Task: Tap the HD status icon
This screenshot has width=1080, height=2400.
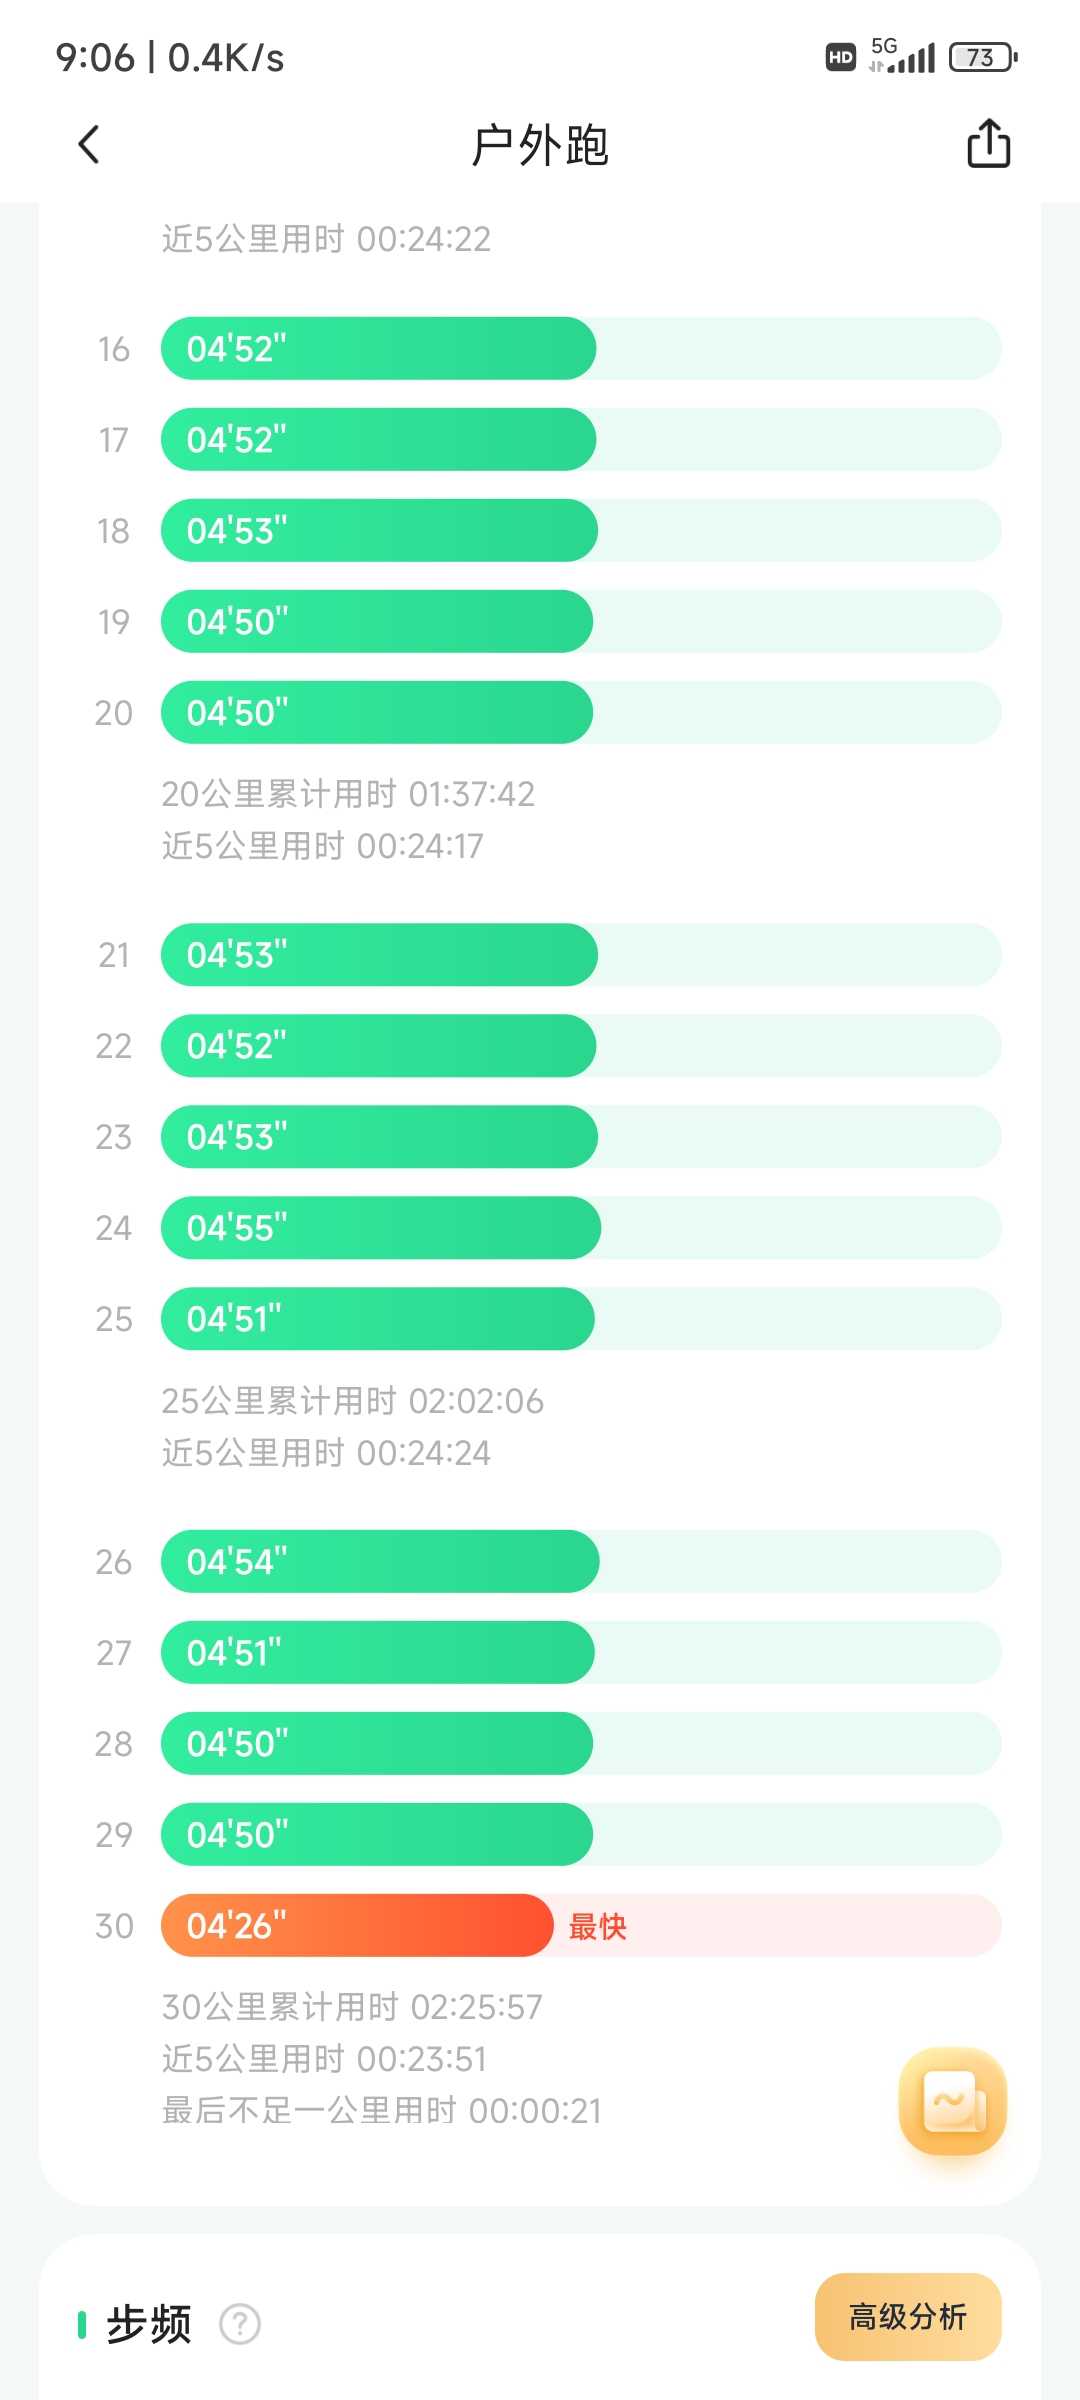Action: pos(841,57)
